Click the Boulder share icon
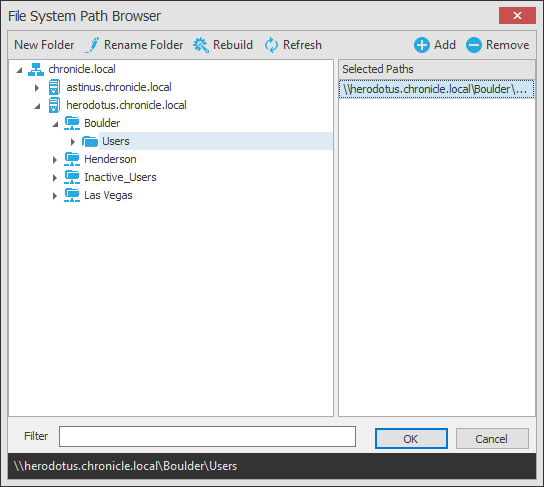This screenshot has height=487, width=544. coord(72,123)
